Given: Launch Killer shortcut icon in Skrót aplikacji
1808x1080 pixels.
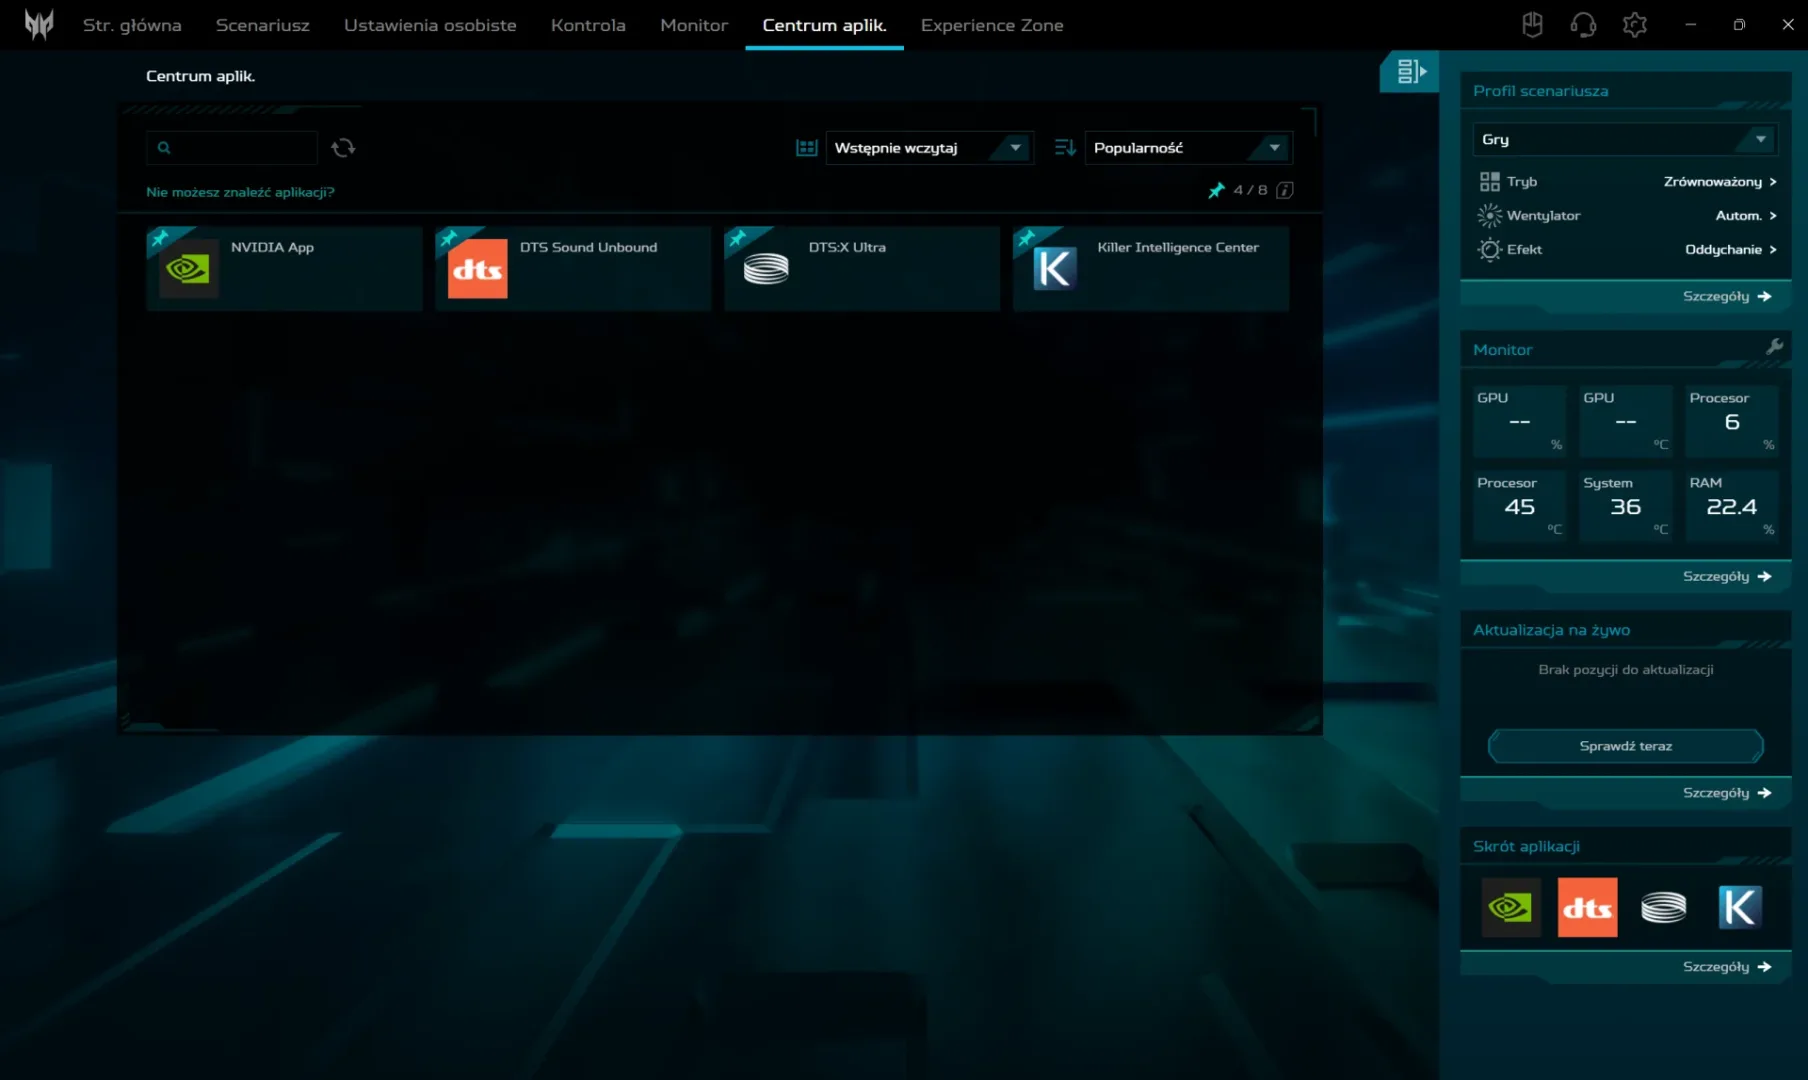Looking at the screenshot, I should point(1740,907).
